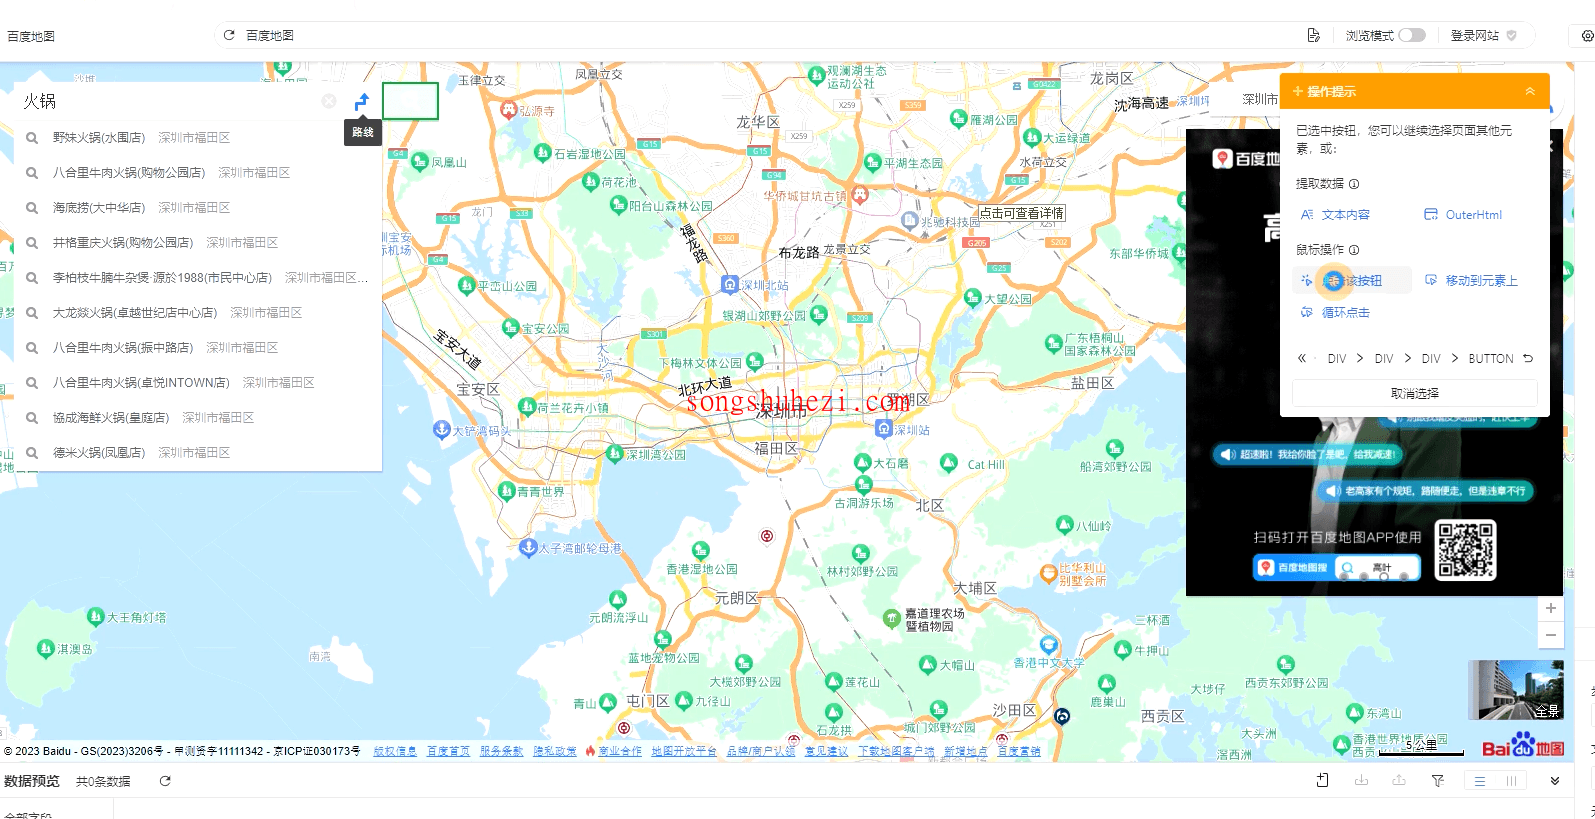Toggle the 浏览模式 switch
Image resolution: width=1595 pixels, height=819 pixels.
point(1412,35)
